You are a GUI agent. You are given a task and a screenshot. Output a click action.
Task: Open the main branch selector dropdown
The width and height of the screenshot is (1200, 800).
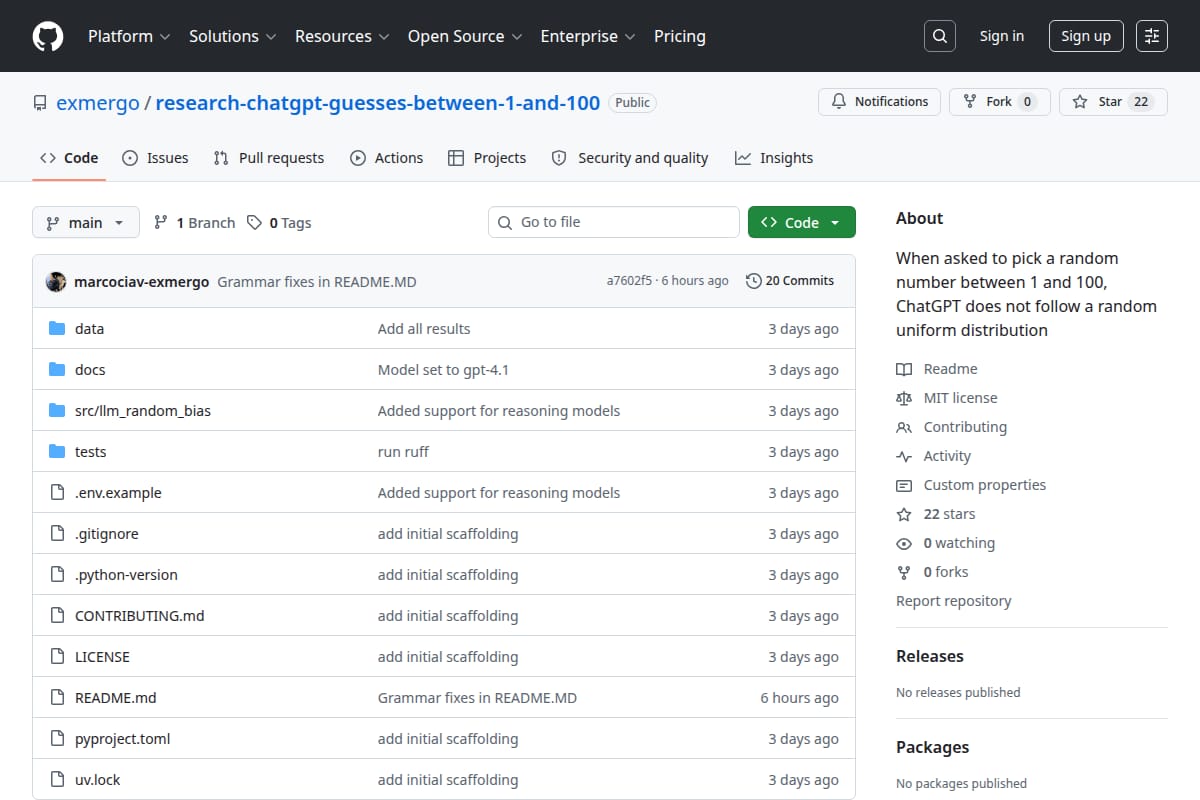[x=85, y=223]
